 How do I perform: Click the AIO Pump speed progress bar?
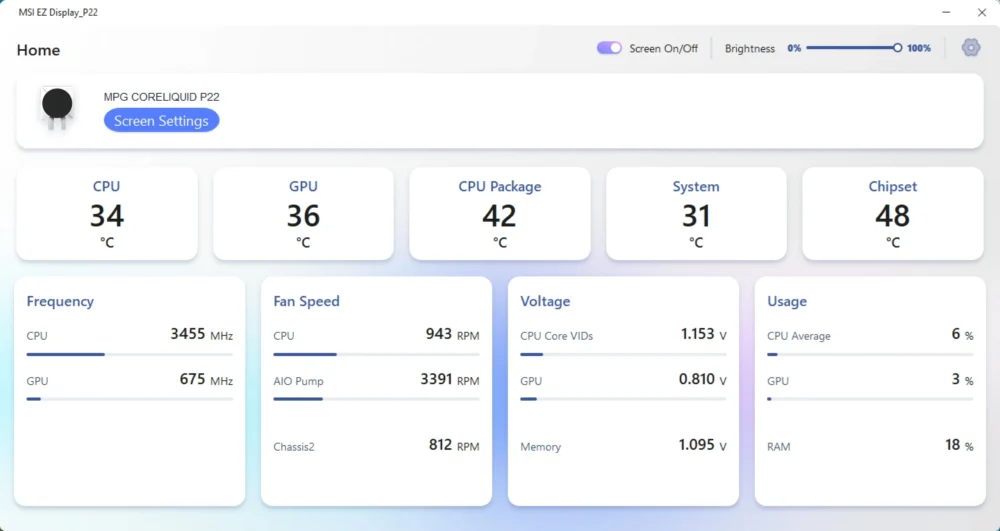(x=376, y=399)
